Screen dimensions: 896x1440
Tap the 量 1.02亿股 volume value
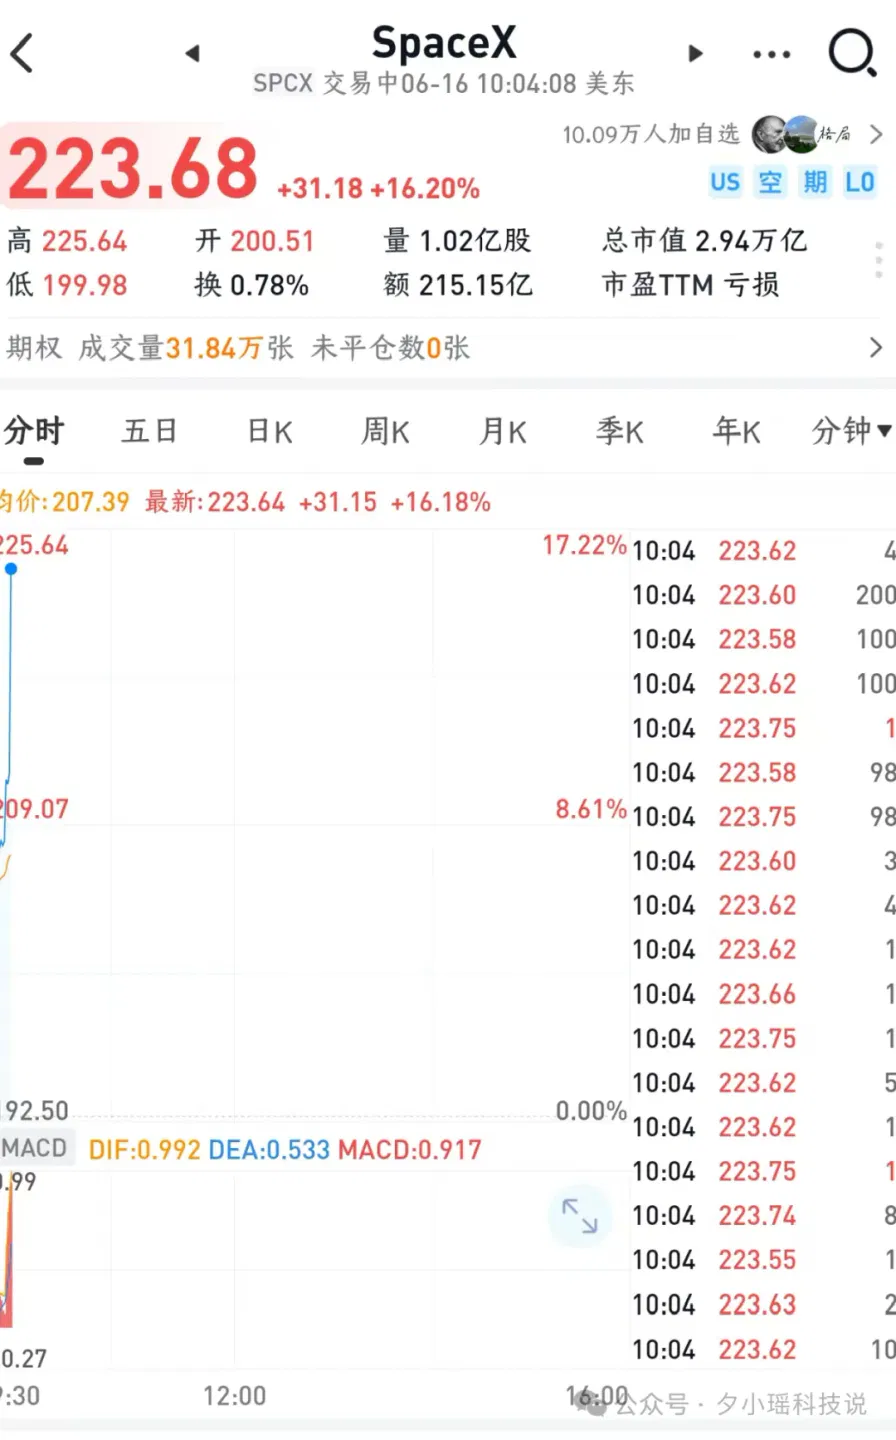pos(457,241)
